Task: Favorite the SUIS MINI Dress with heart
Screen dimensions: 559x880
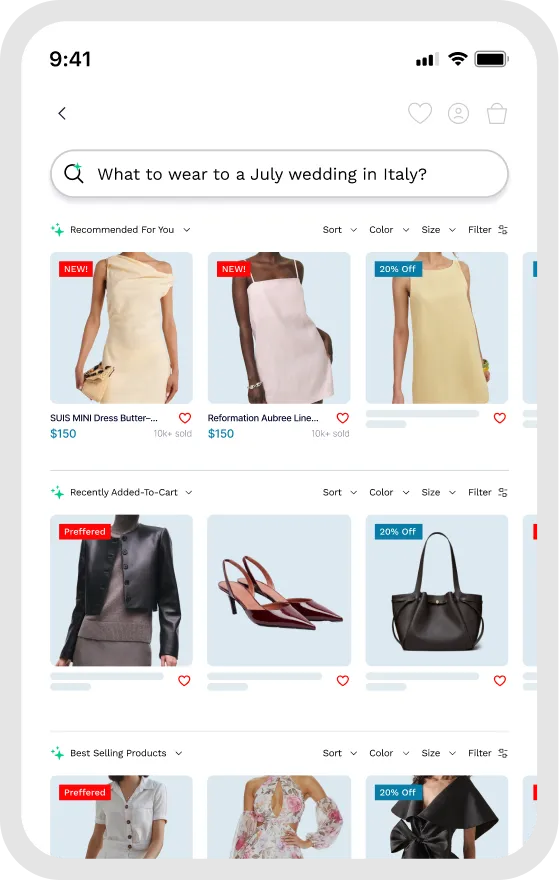Action: 185,418
